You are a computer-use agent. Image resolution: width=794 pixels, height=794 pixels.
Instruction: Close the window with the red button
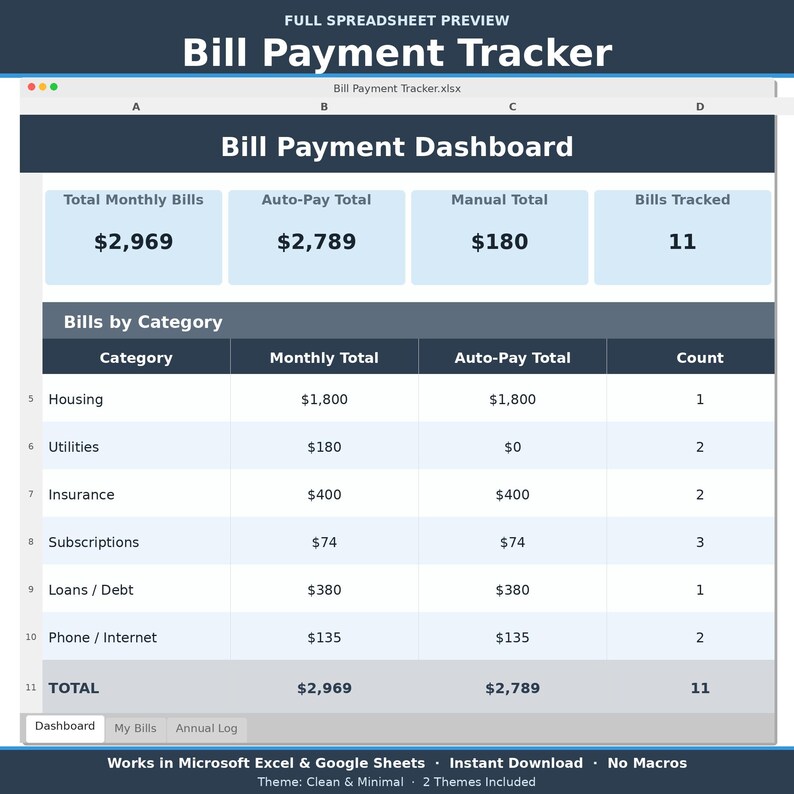tap(31, 87)
